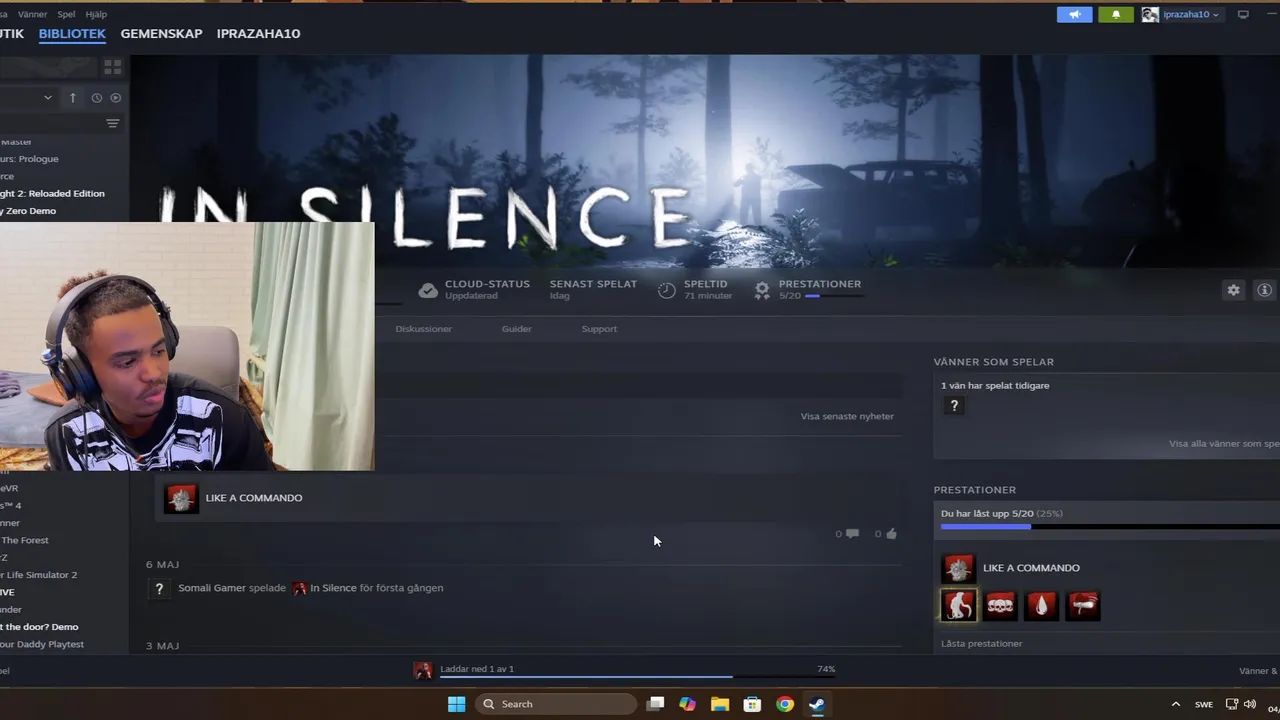Click the Windows taskbar Search box
Image resolution: width=1280 pixels, height=720 pixels.
[556, 704]
